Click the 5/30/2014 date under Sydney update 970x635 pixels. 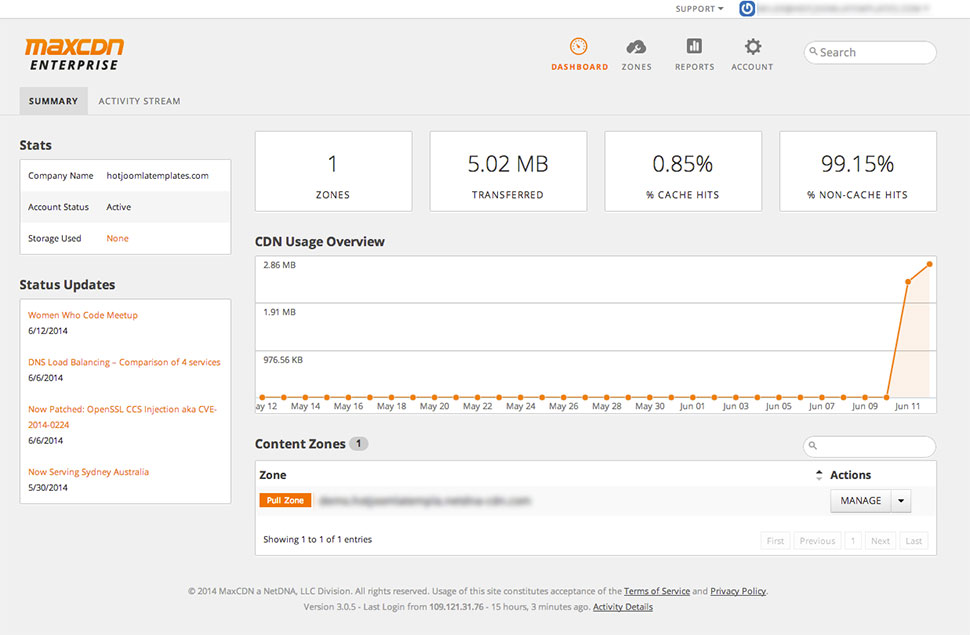(48, 488)
